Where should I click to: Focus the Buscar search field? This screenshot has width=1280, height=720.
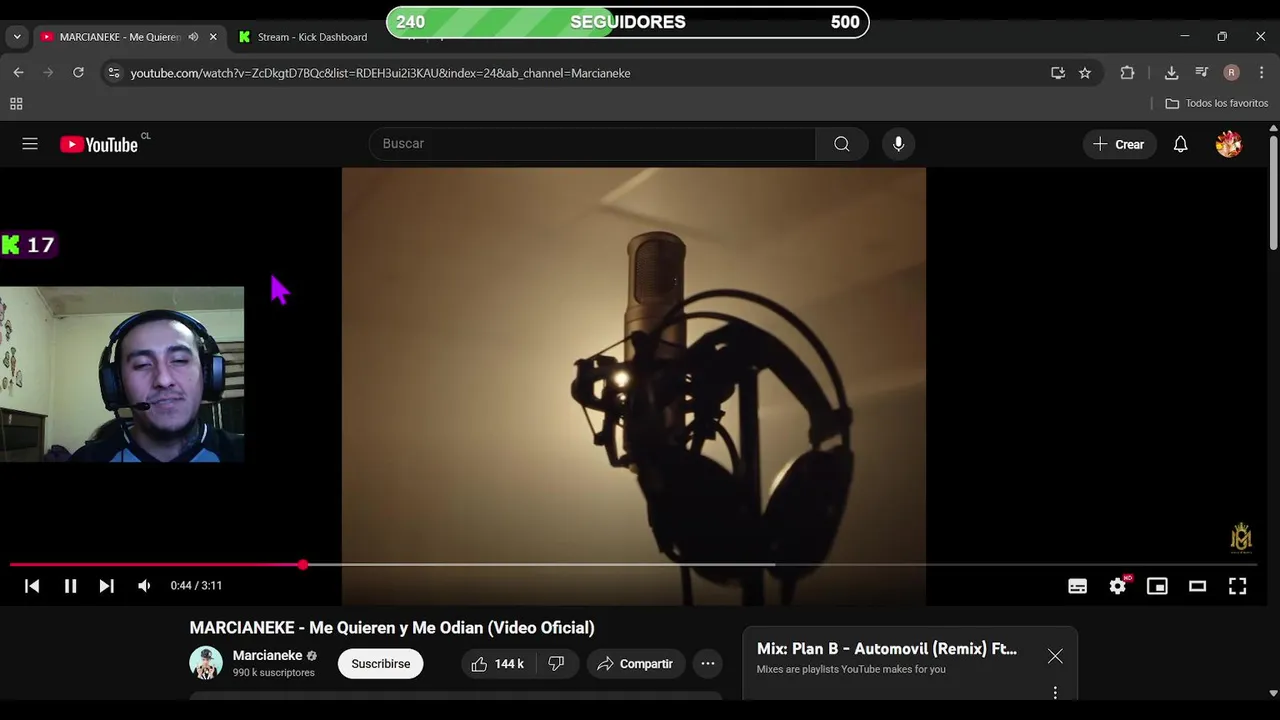click(592, 144)
